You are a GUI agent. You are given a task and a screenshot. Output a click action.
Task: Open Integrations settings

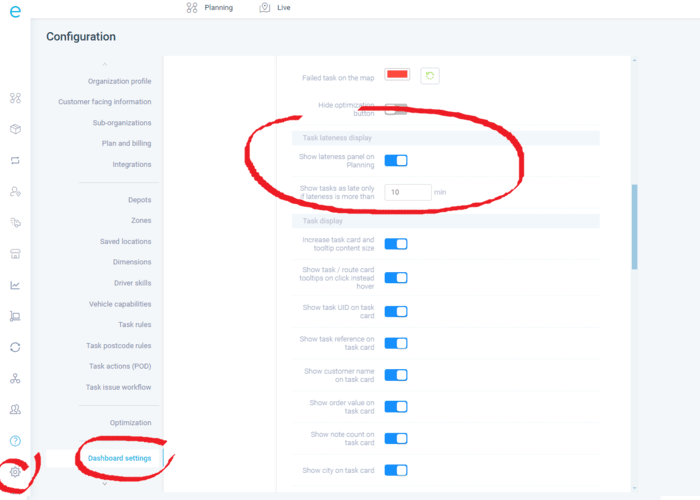click(x=132, y=164)
